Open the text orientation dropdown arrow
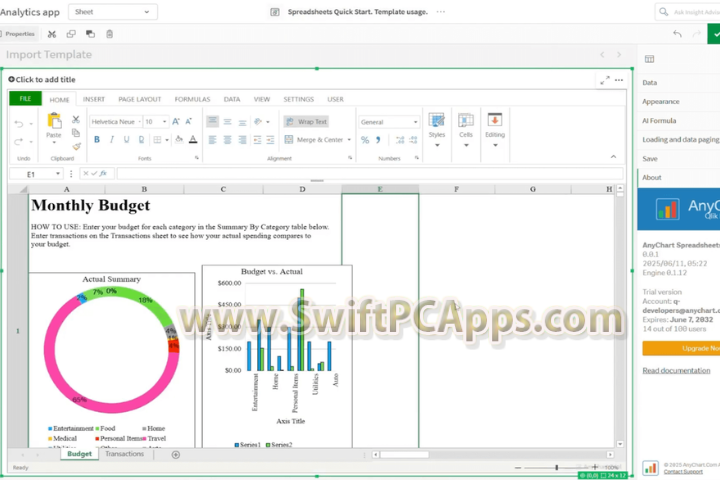 pos(268,122)
